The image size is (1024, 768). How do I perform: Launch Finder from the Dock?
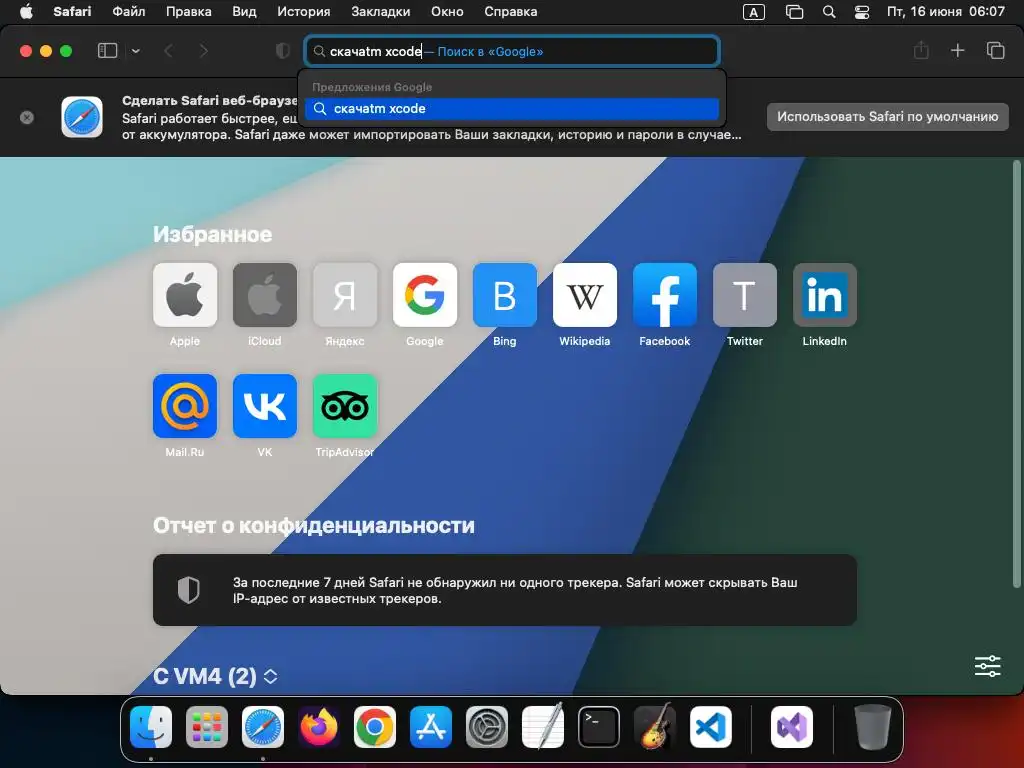point(151,727)
